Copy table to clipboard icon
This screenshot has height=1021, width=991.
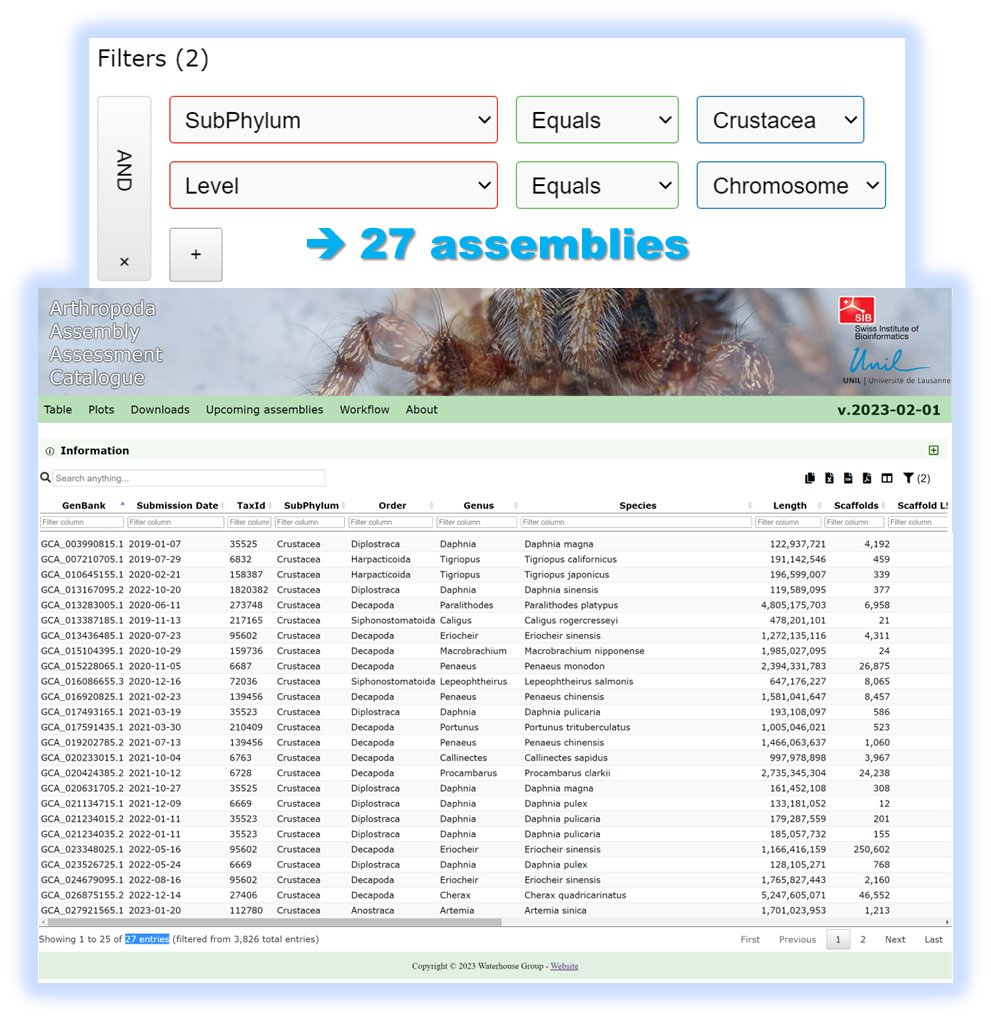point(810,478)
